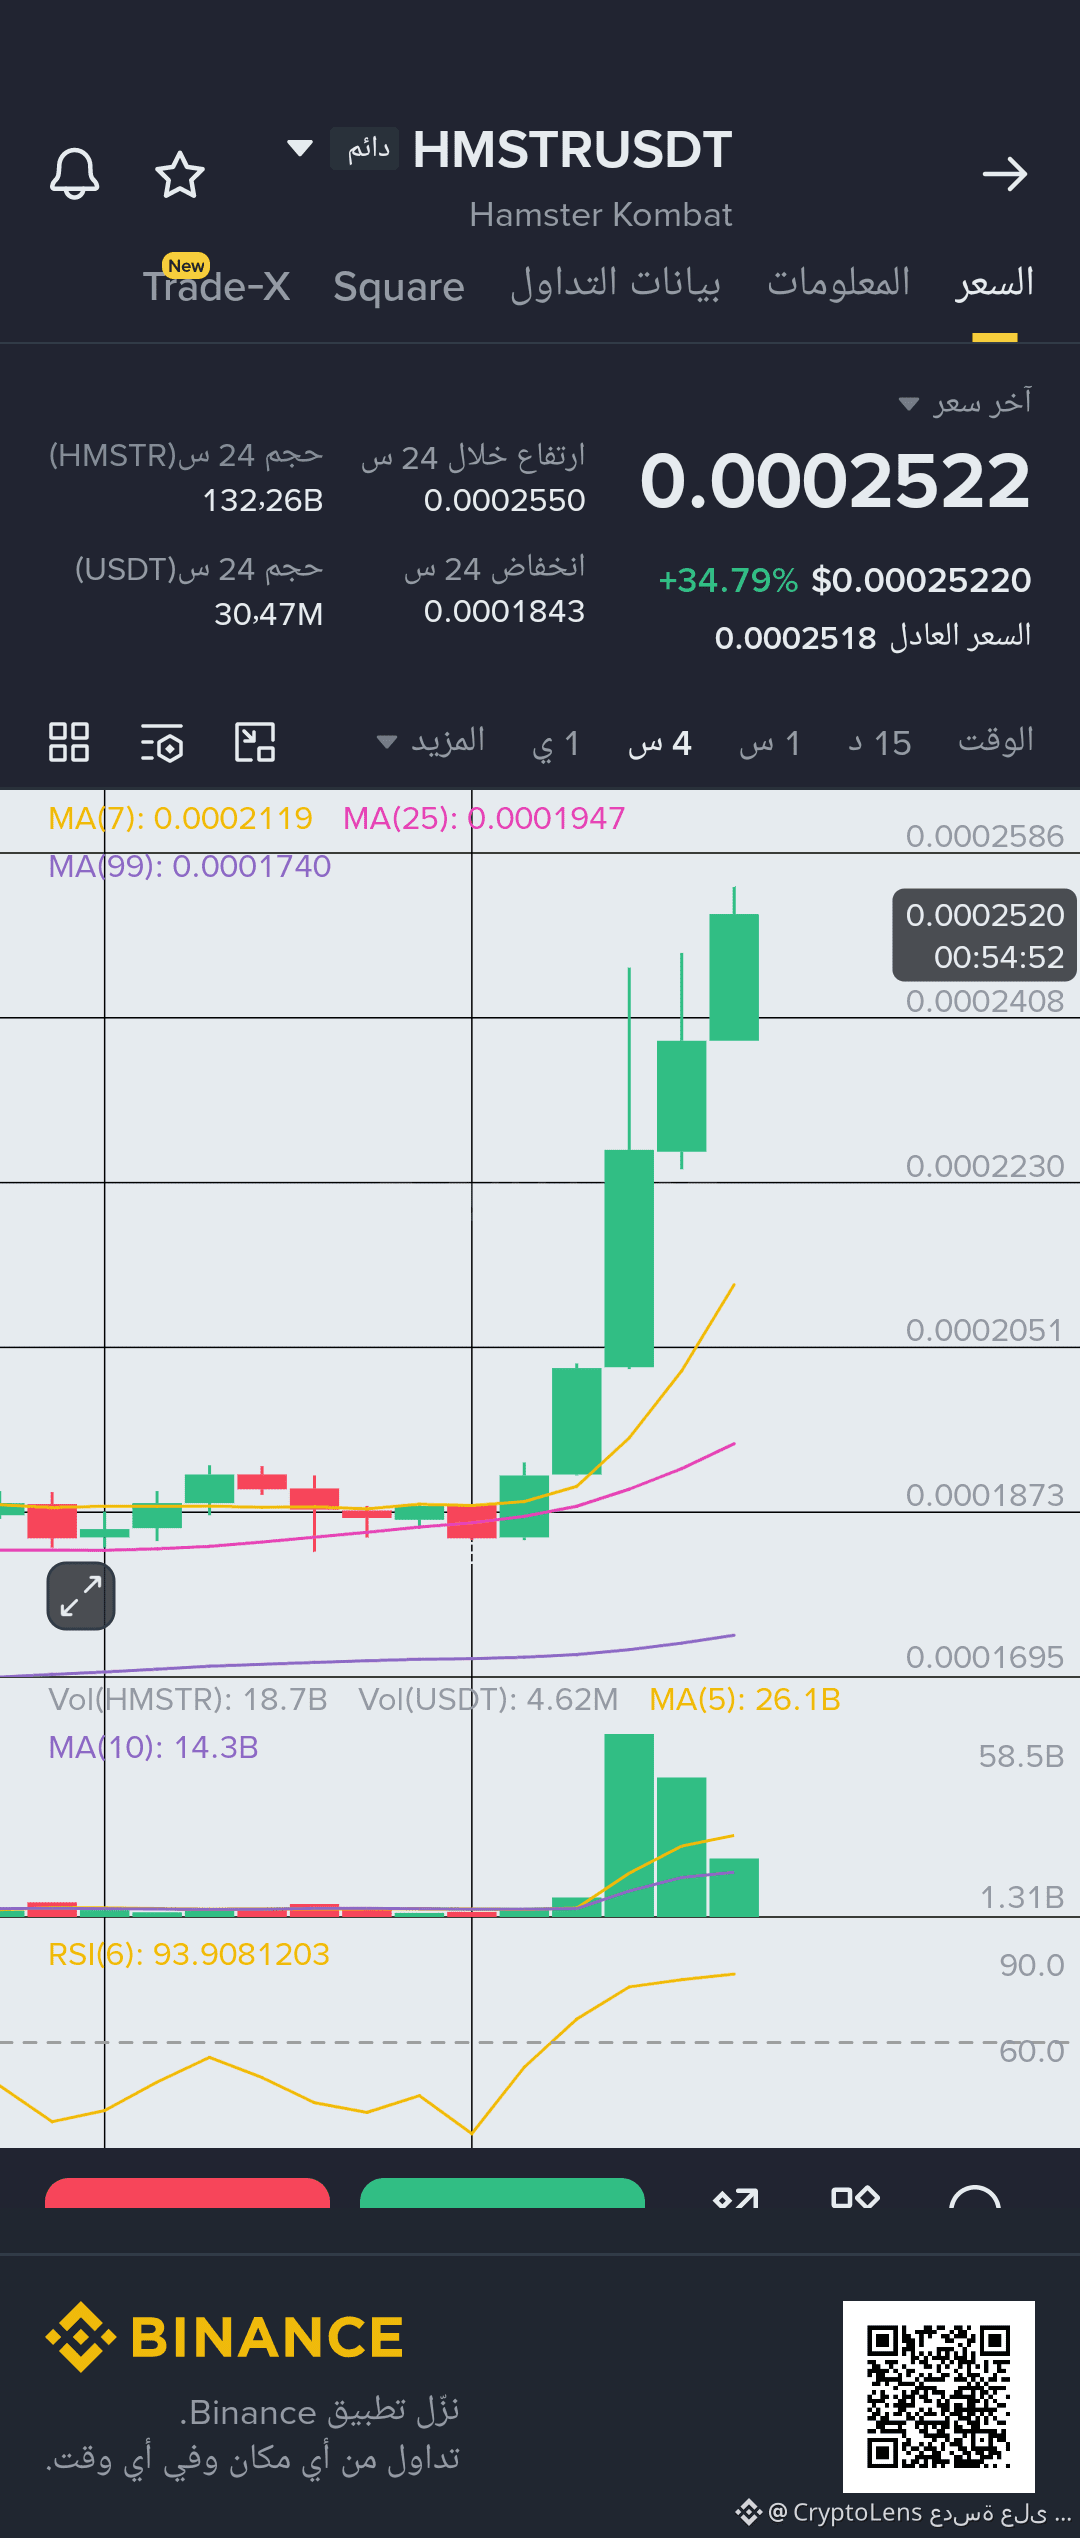Open the transfer arrow icon in bottom bar

(x=736, y=2198)
